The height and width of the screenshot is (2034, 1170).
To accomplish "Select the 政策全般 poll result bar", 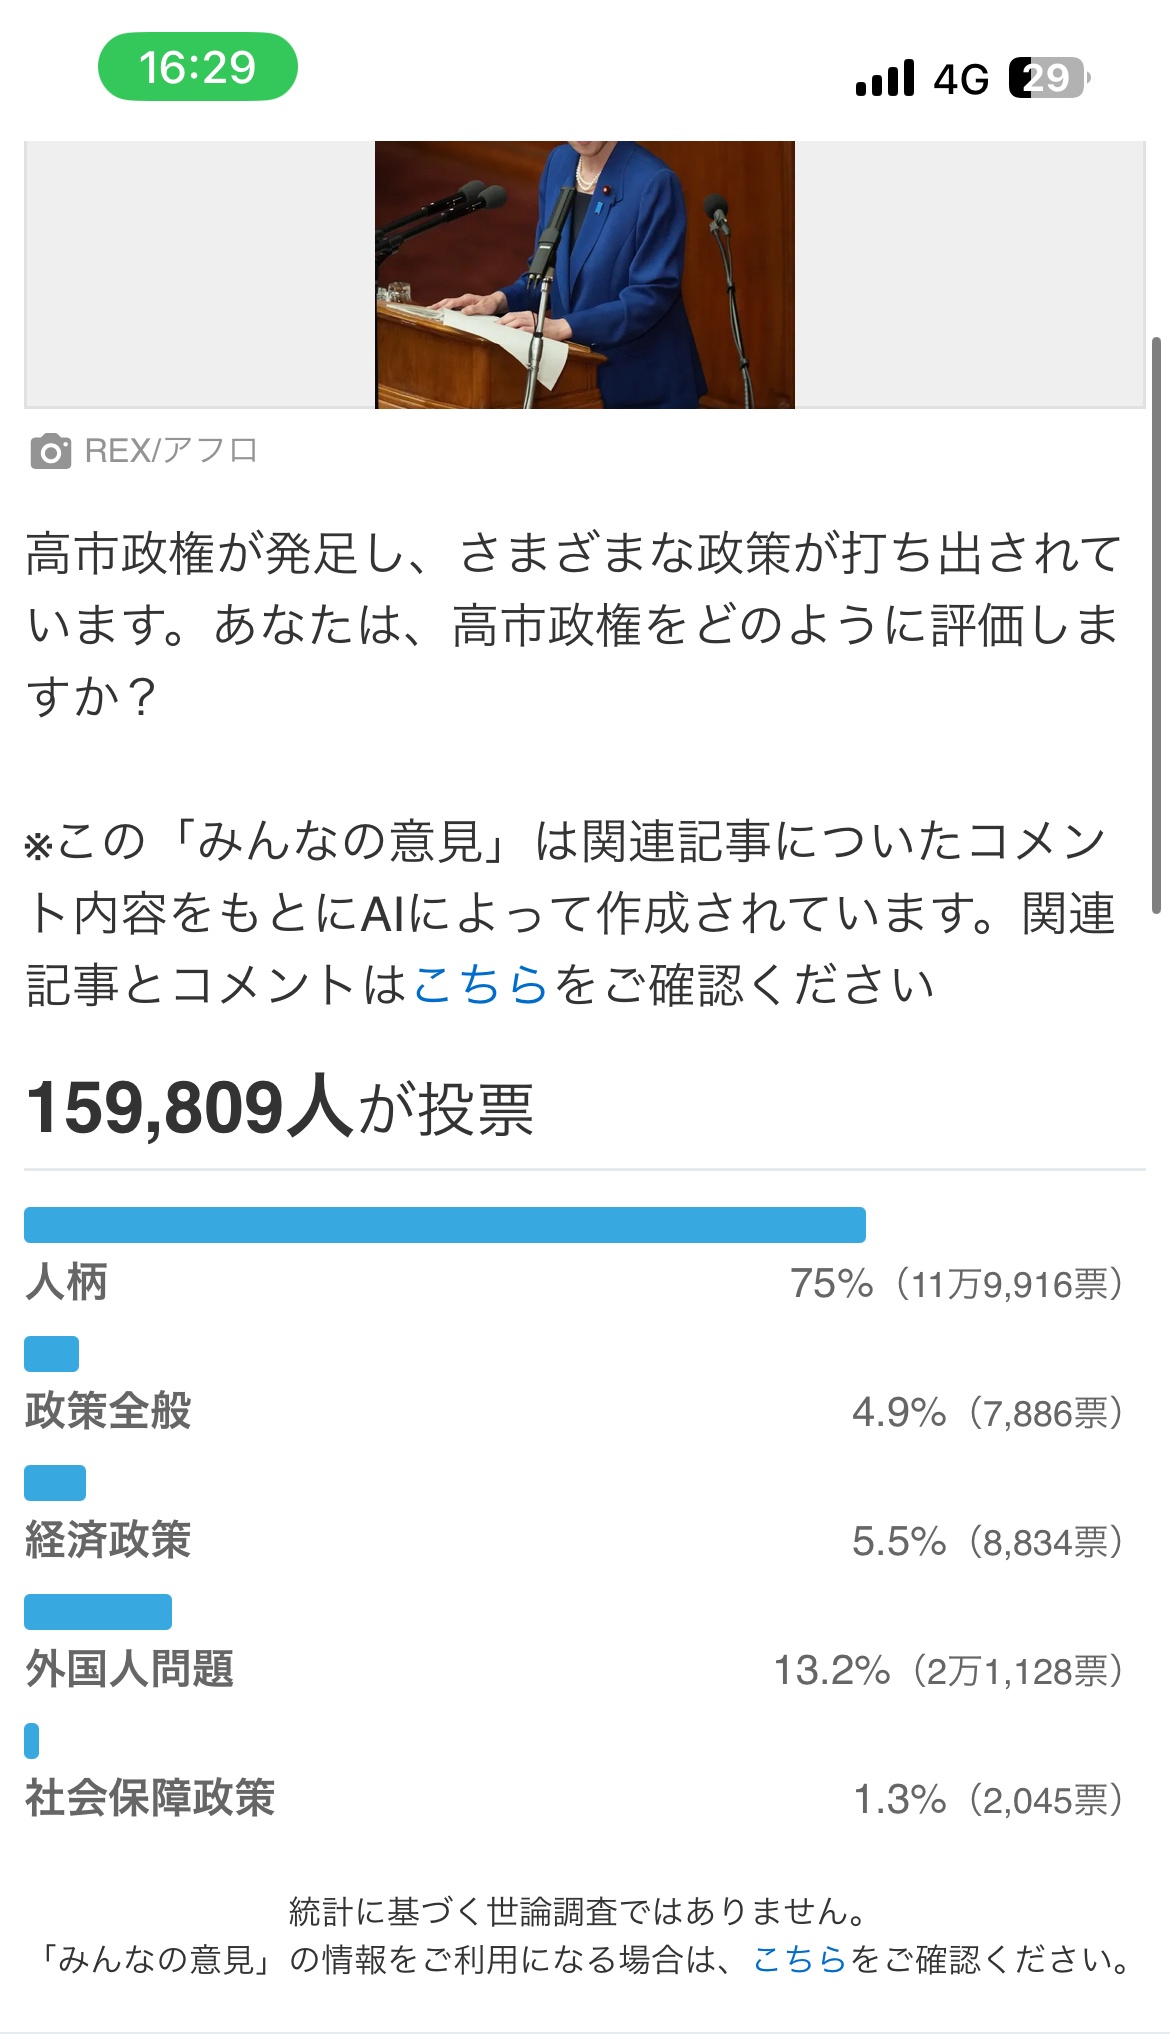I will pos(52,1354).
